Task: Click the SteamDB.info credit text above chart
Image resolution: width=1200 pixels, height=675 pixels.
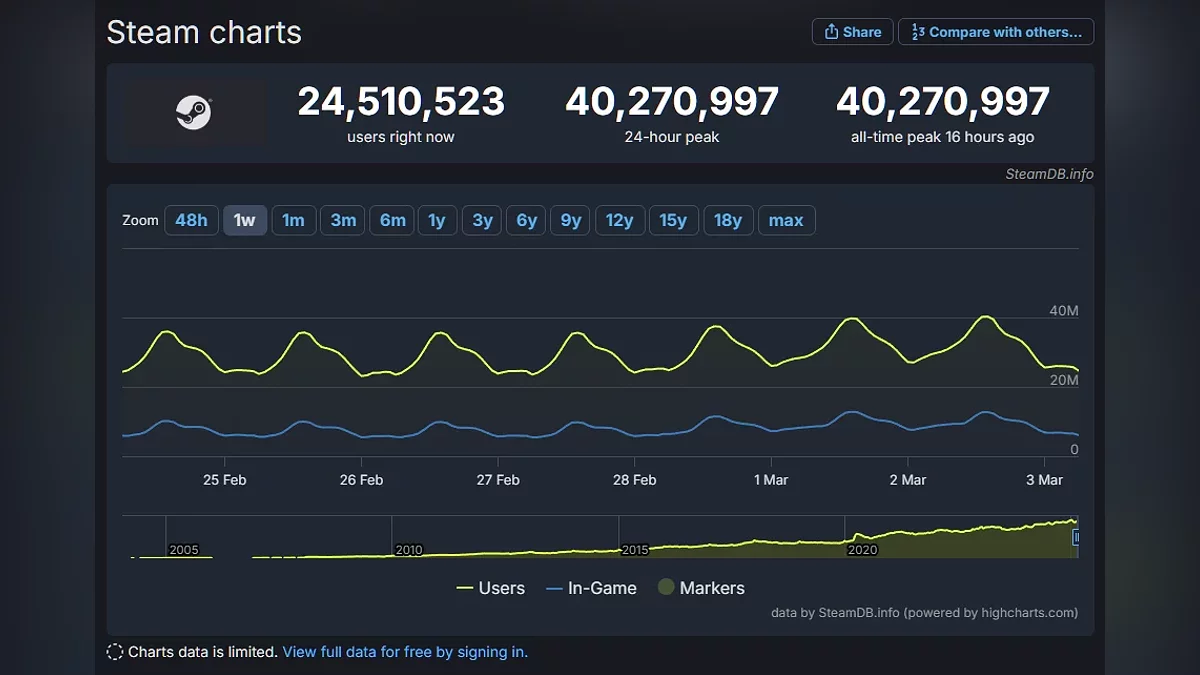Action: 1049,174
